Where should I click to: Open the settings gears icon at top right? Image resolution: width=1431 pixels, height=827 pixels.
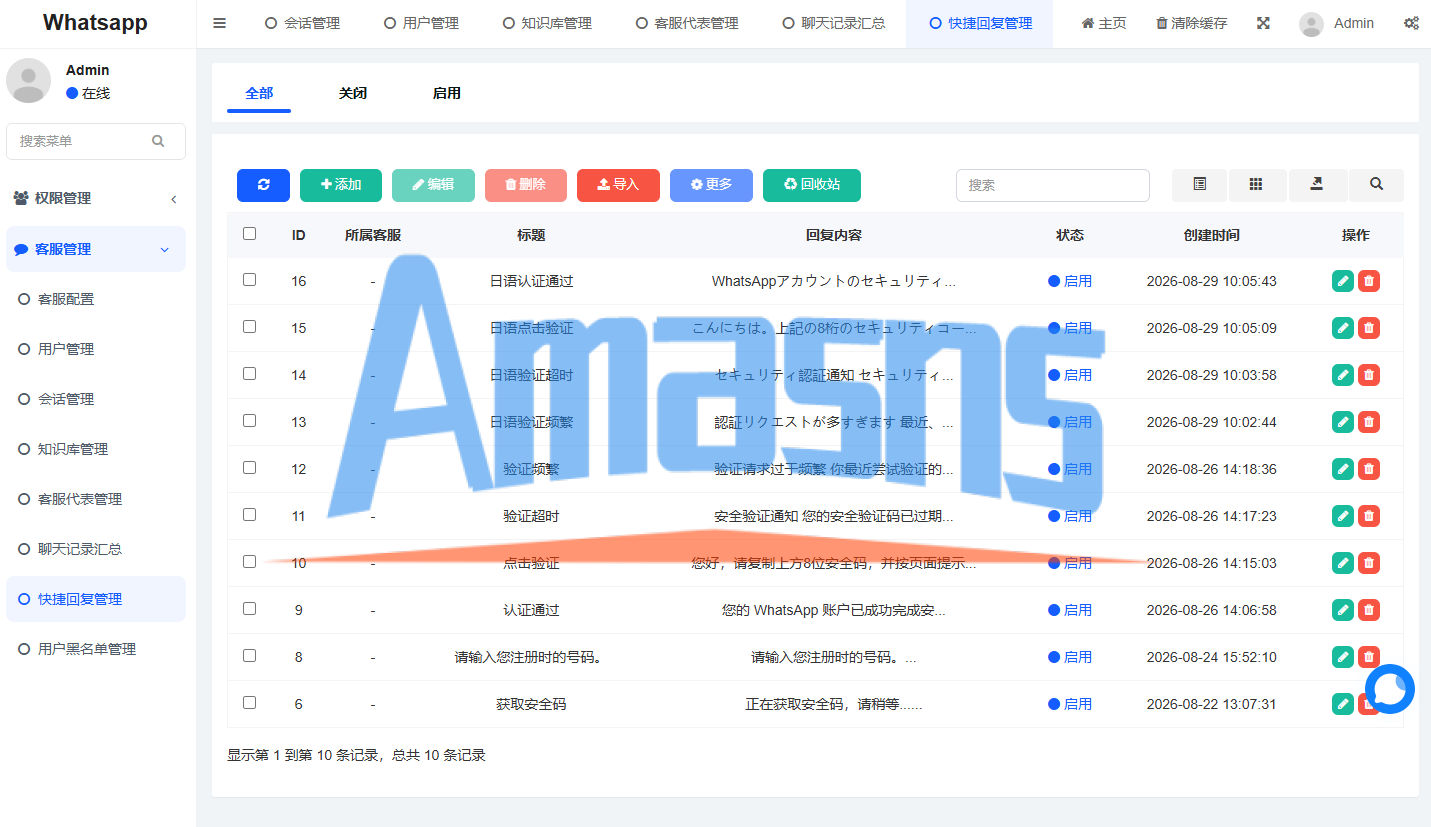coord(1411,23)
